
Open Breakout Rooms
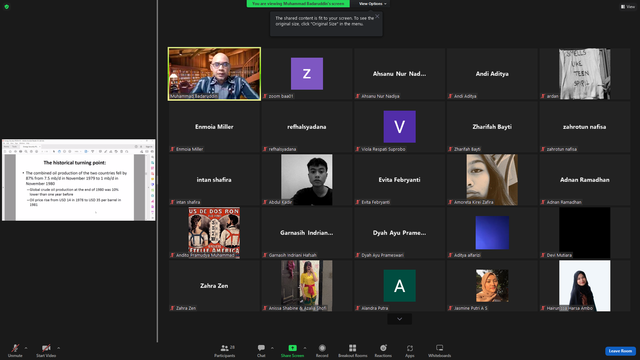point(353,350)
